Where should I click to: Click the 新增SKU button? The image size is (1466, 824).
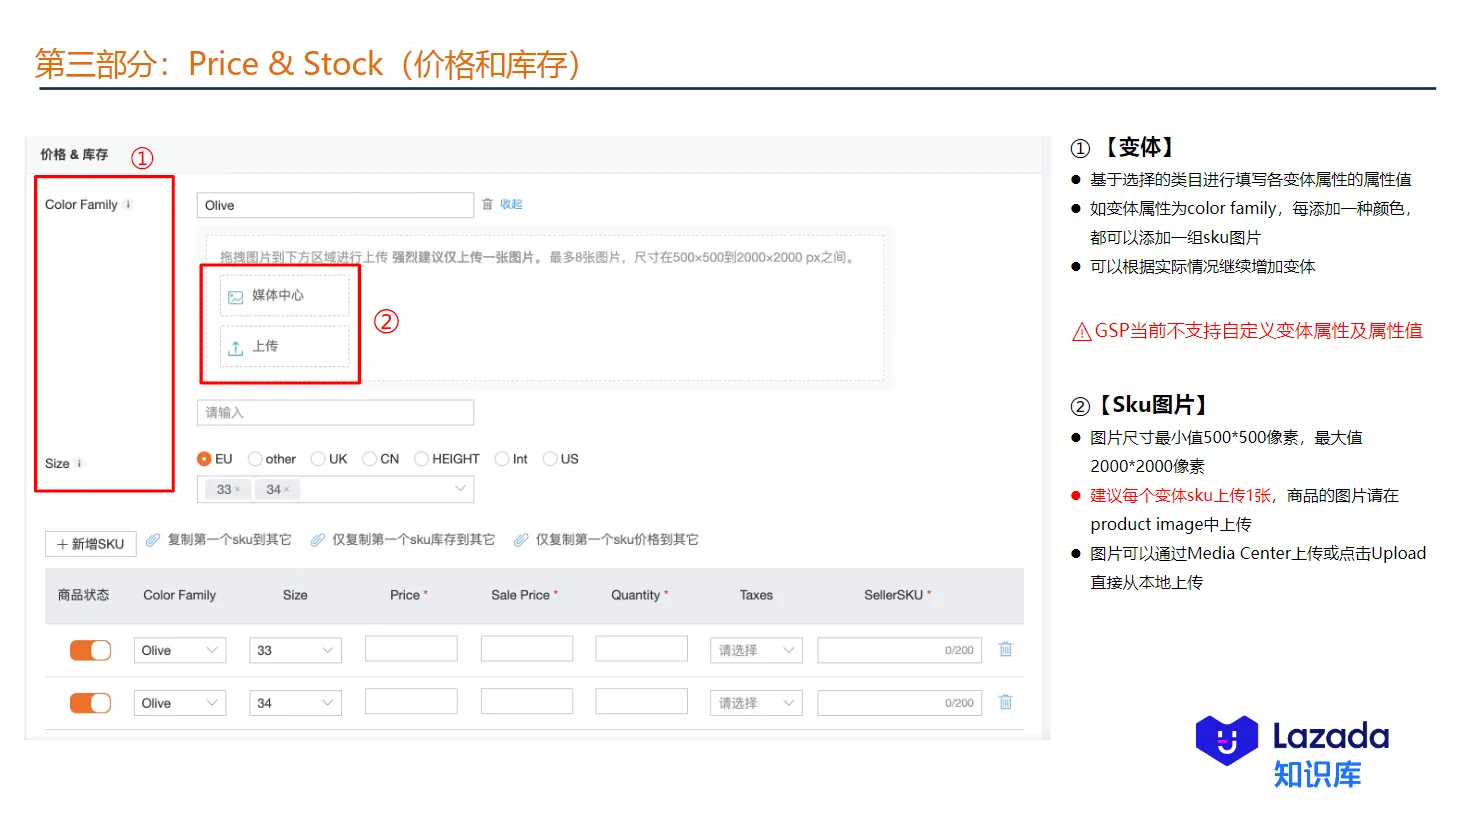click(x=90, y=543)
